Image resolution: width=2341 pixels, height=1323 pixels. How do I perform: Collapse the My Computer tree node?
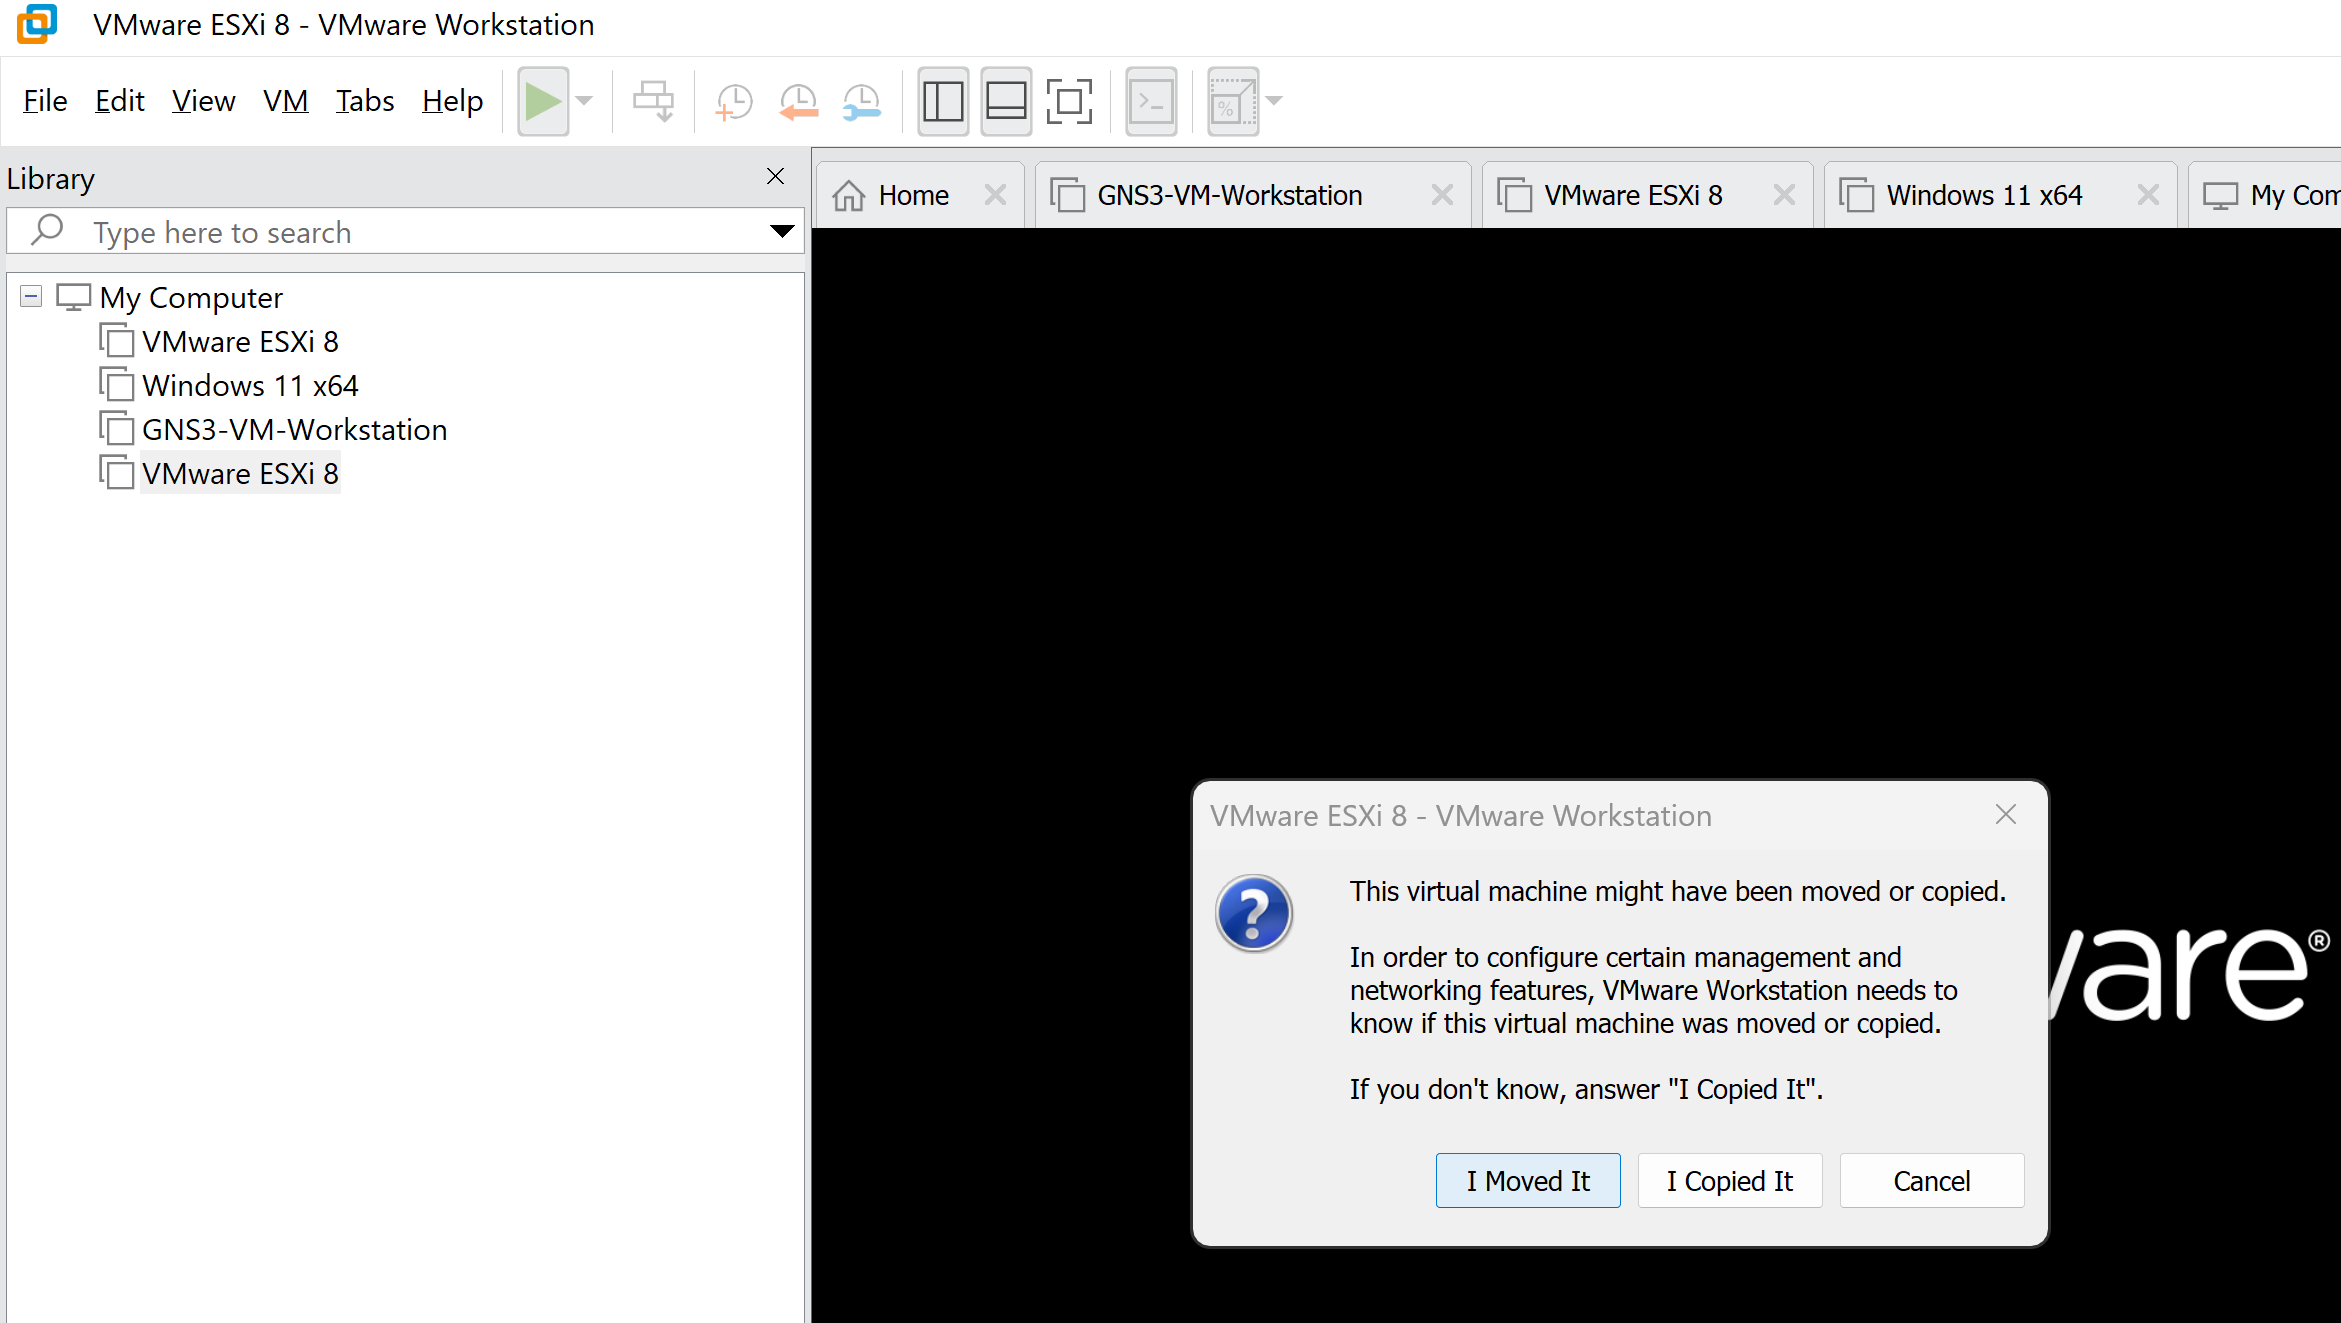tap(31, 297)
